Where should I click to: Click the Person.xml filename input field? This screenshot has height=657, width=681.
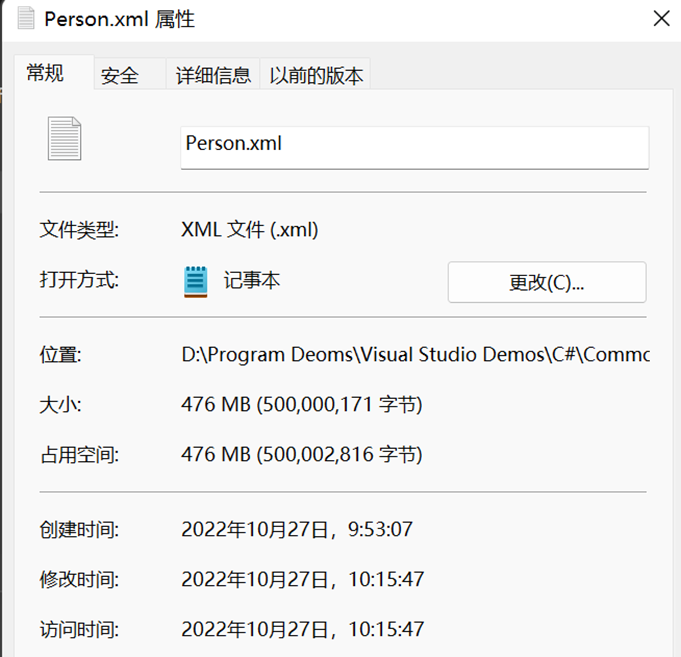415,147
